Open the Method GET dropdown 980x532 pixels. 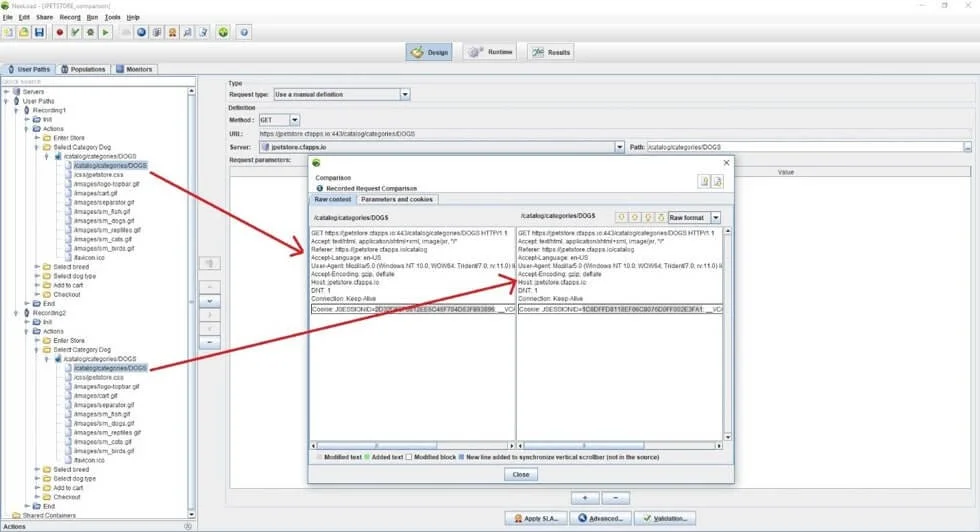tap(294, 120)
